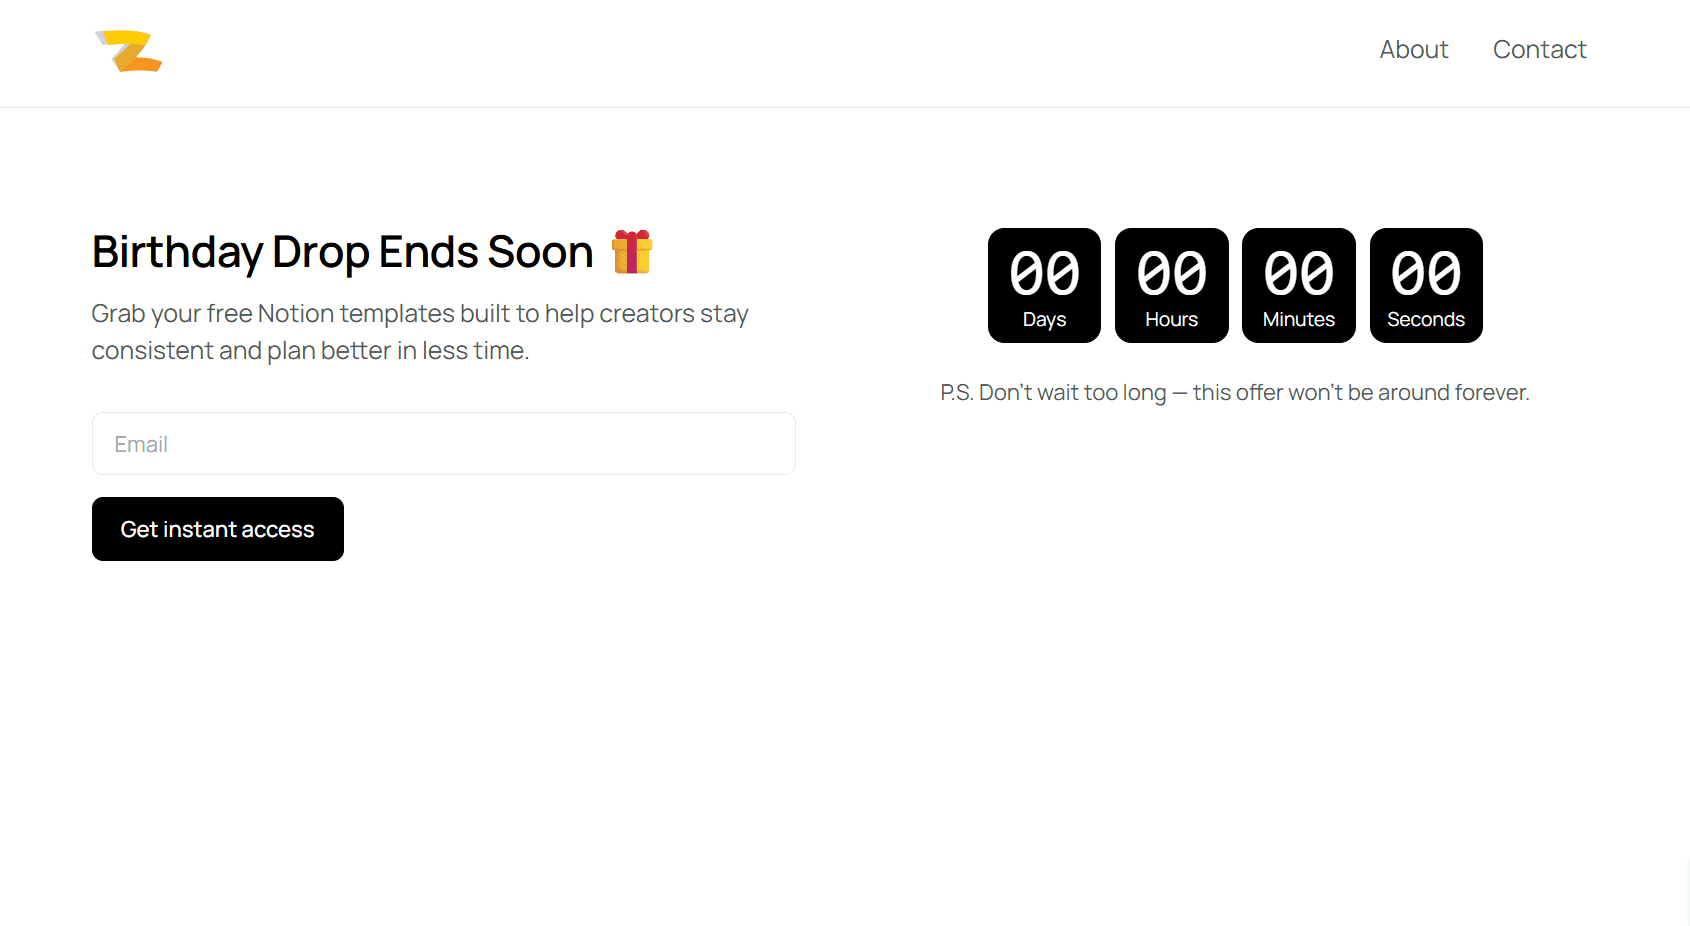Click the yellow Z logo icon
This screenshot has width=1690, height=926.
tap(128, 51)
